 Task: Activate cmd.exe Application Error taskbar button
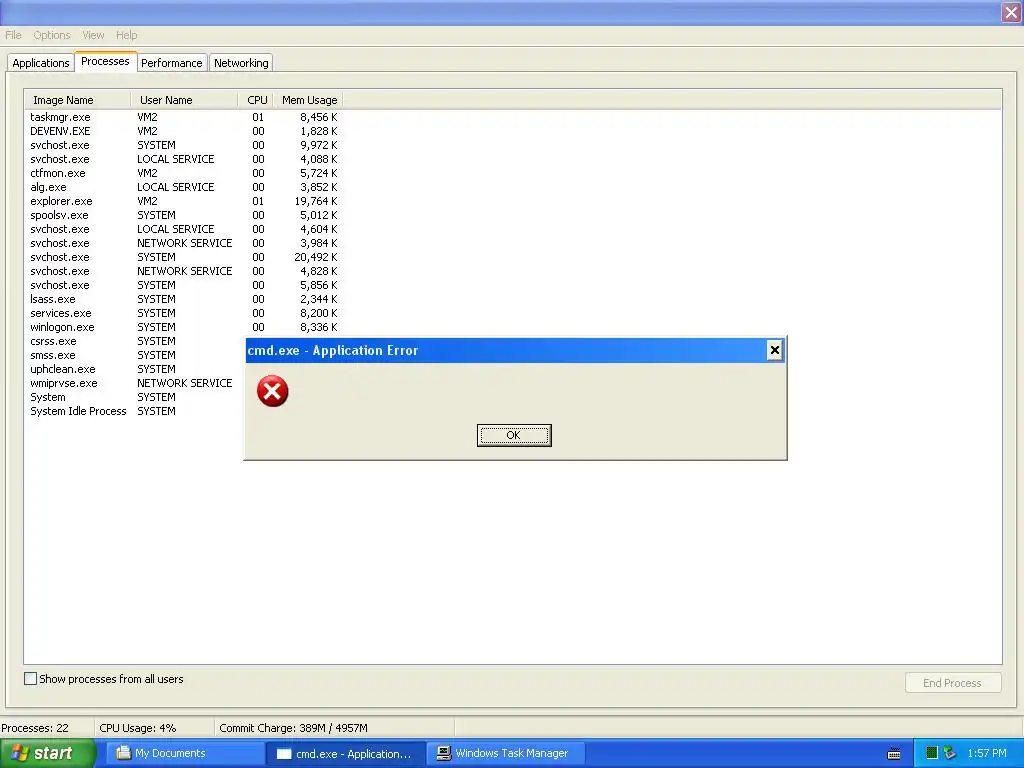346,754
